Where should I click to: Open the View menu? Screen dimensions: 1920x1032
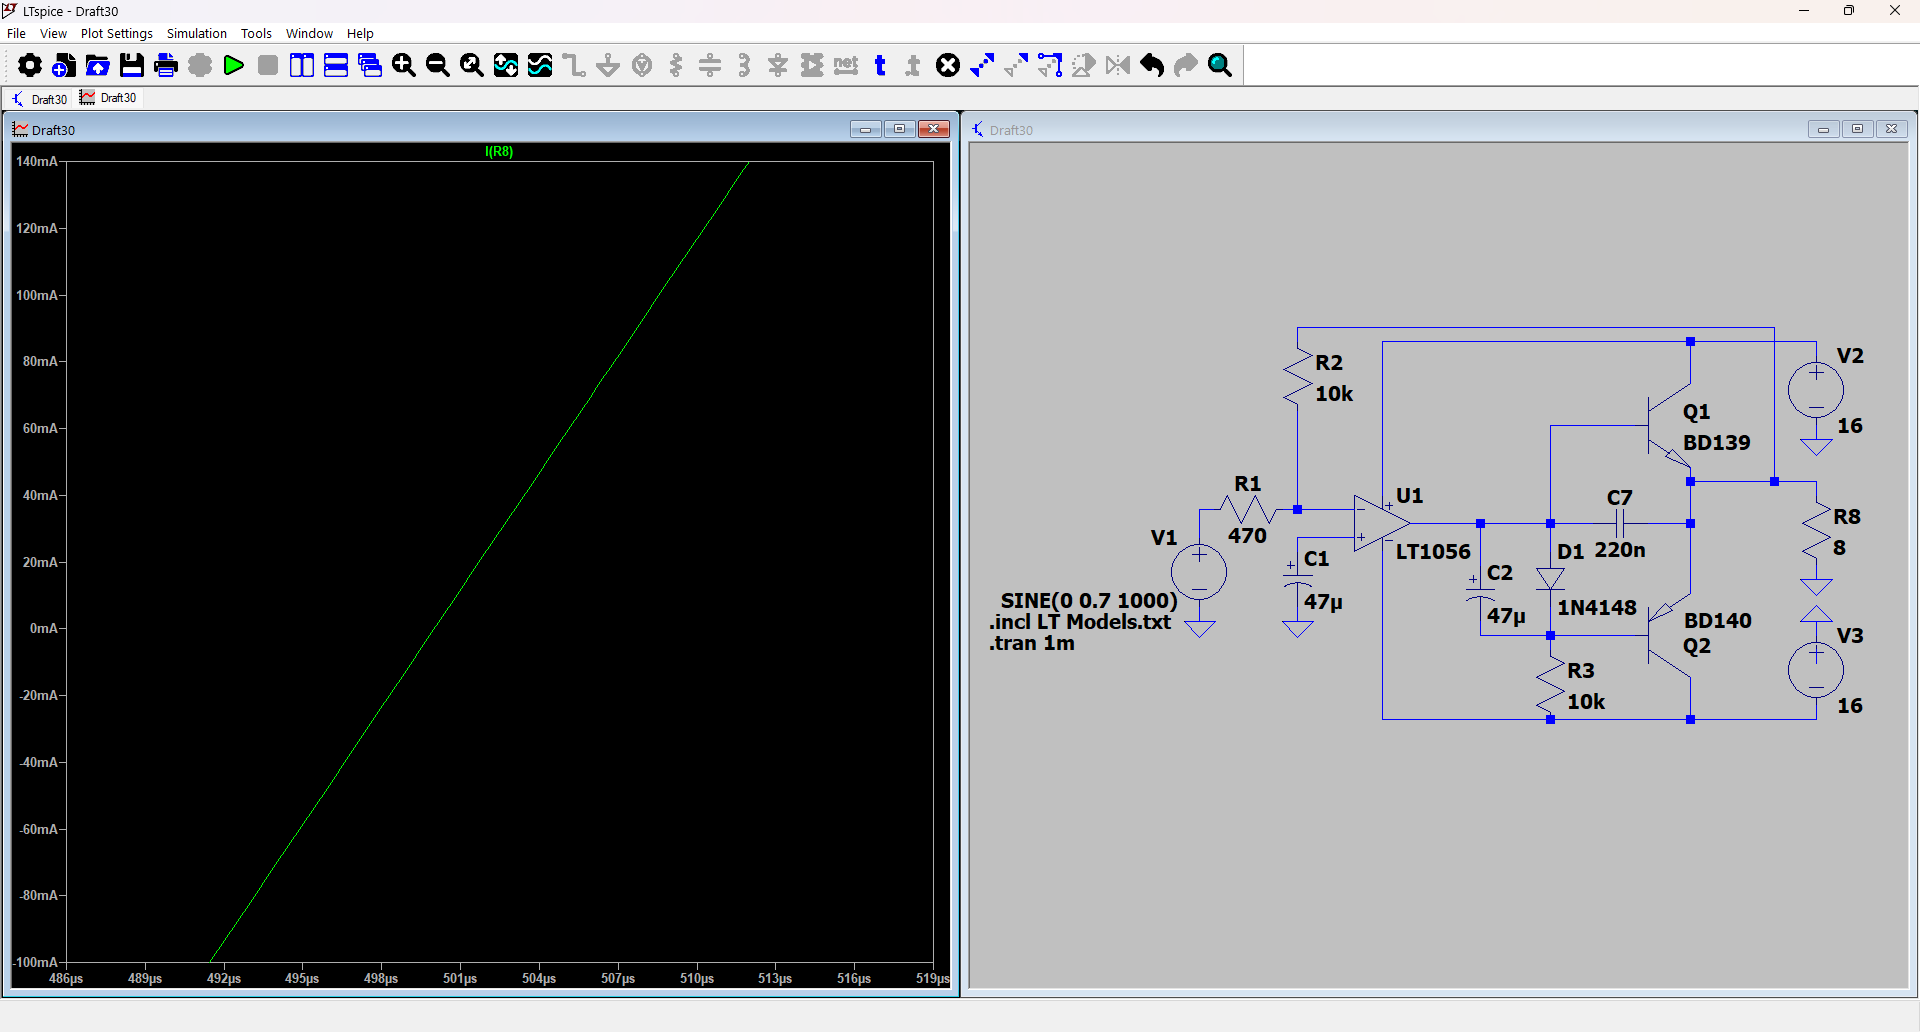coord(53,33)
